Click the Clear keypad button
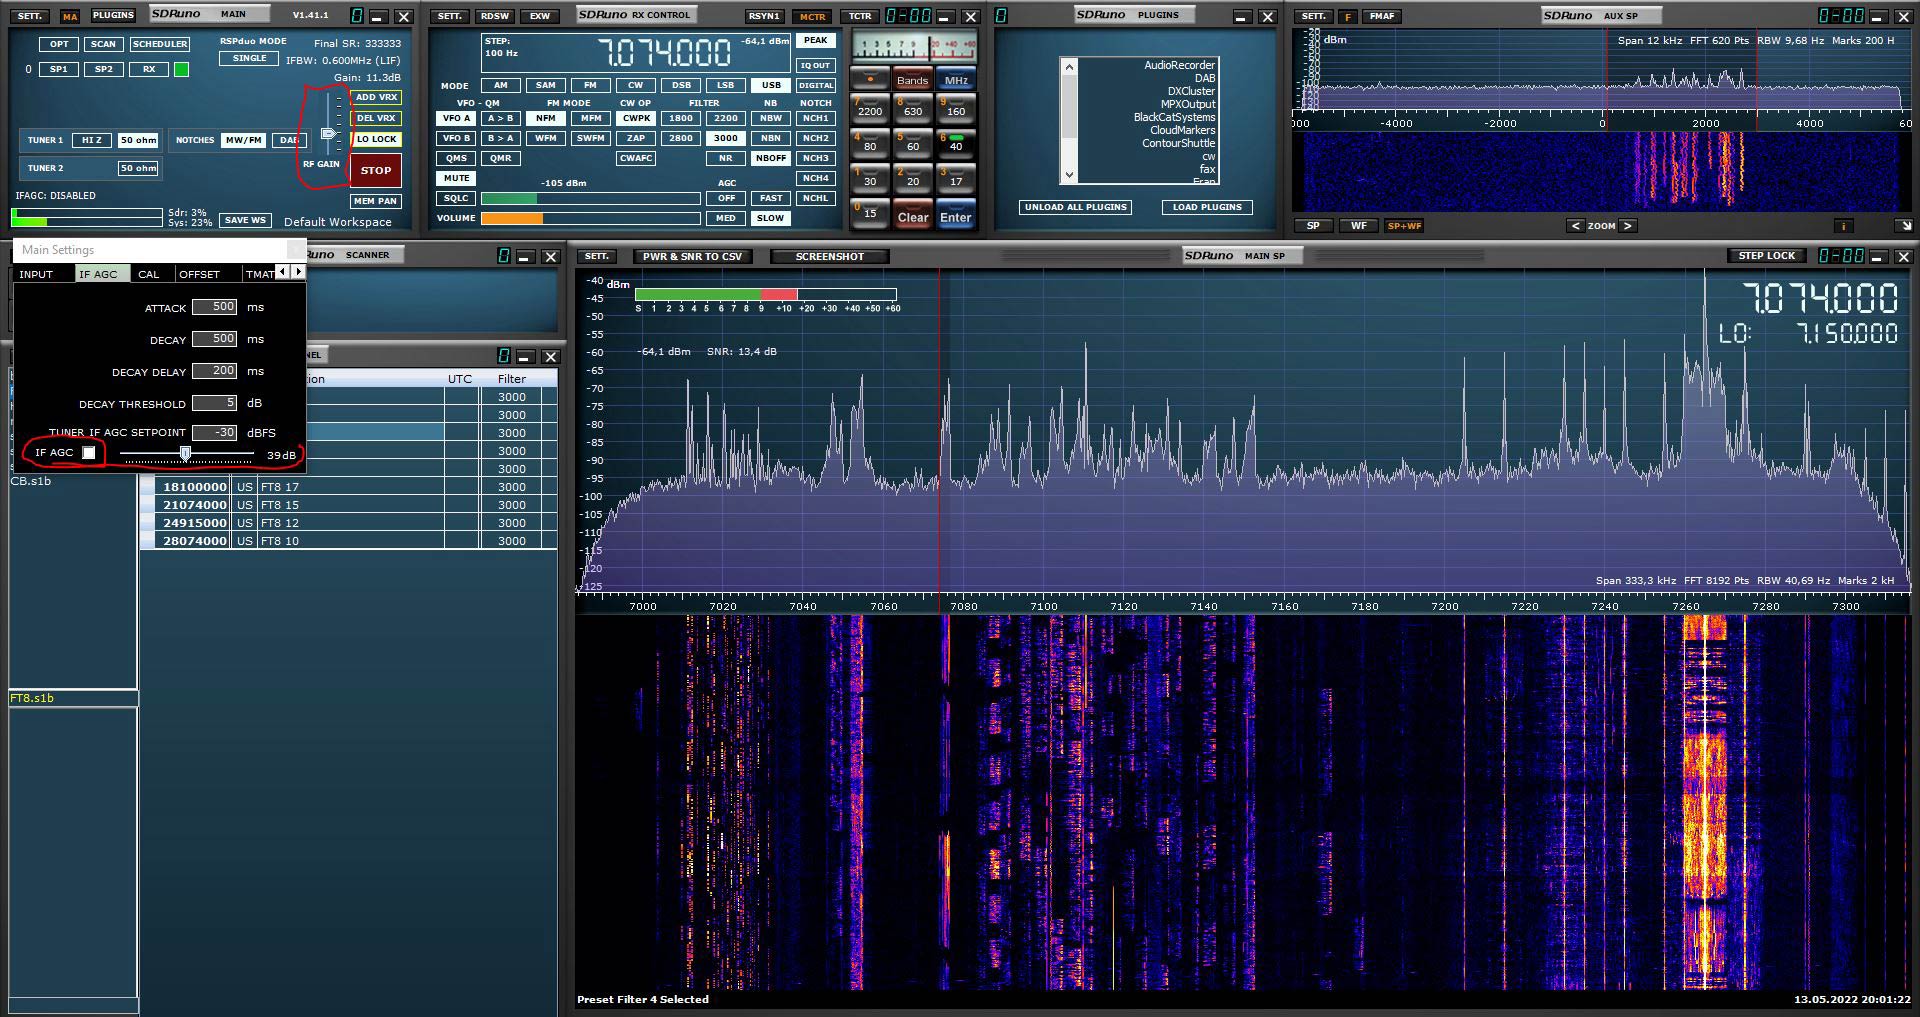Image resolution: width=1920 pixels, height=1017 pixels. (x=912, y=216)
